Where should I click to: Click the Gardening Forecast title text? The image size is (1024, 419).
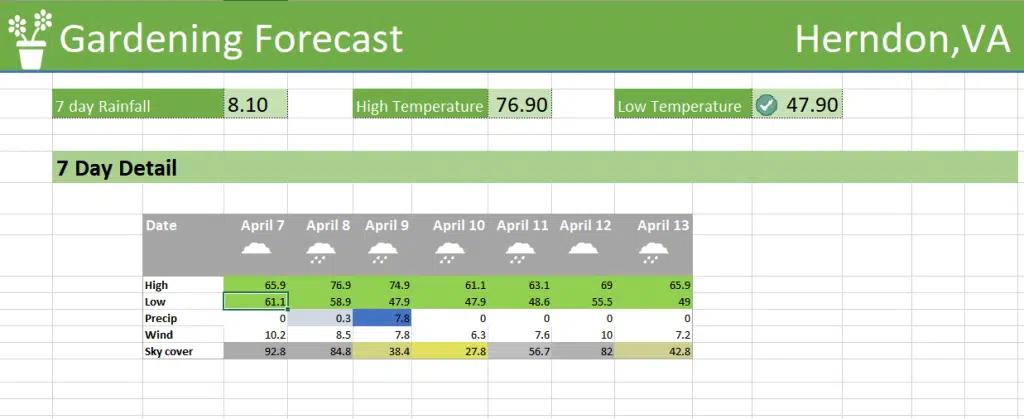[231, 39]
